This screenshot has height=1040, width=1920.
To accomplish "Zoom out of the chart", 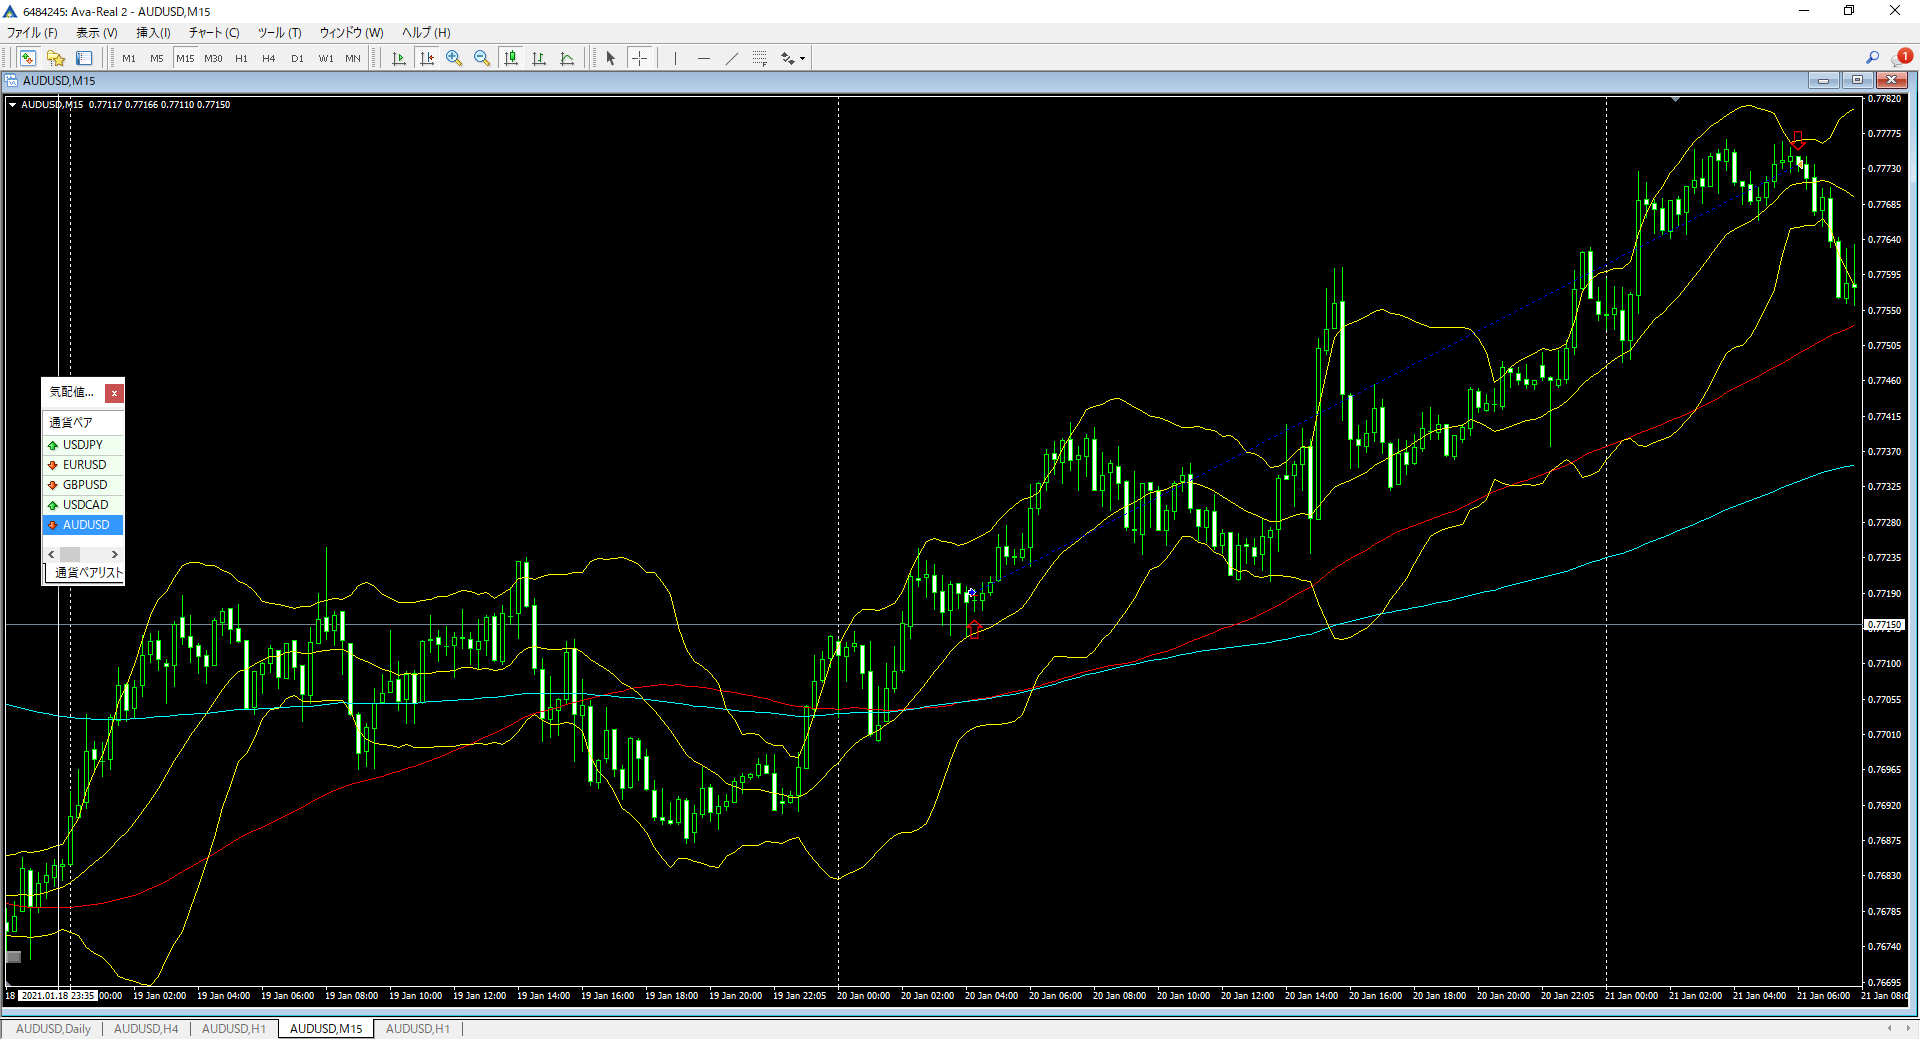I will point(482,58).
